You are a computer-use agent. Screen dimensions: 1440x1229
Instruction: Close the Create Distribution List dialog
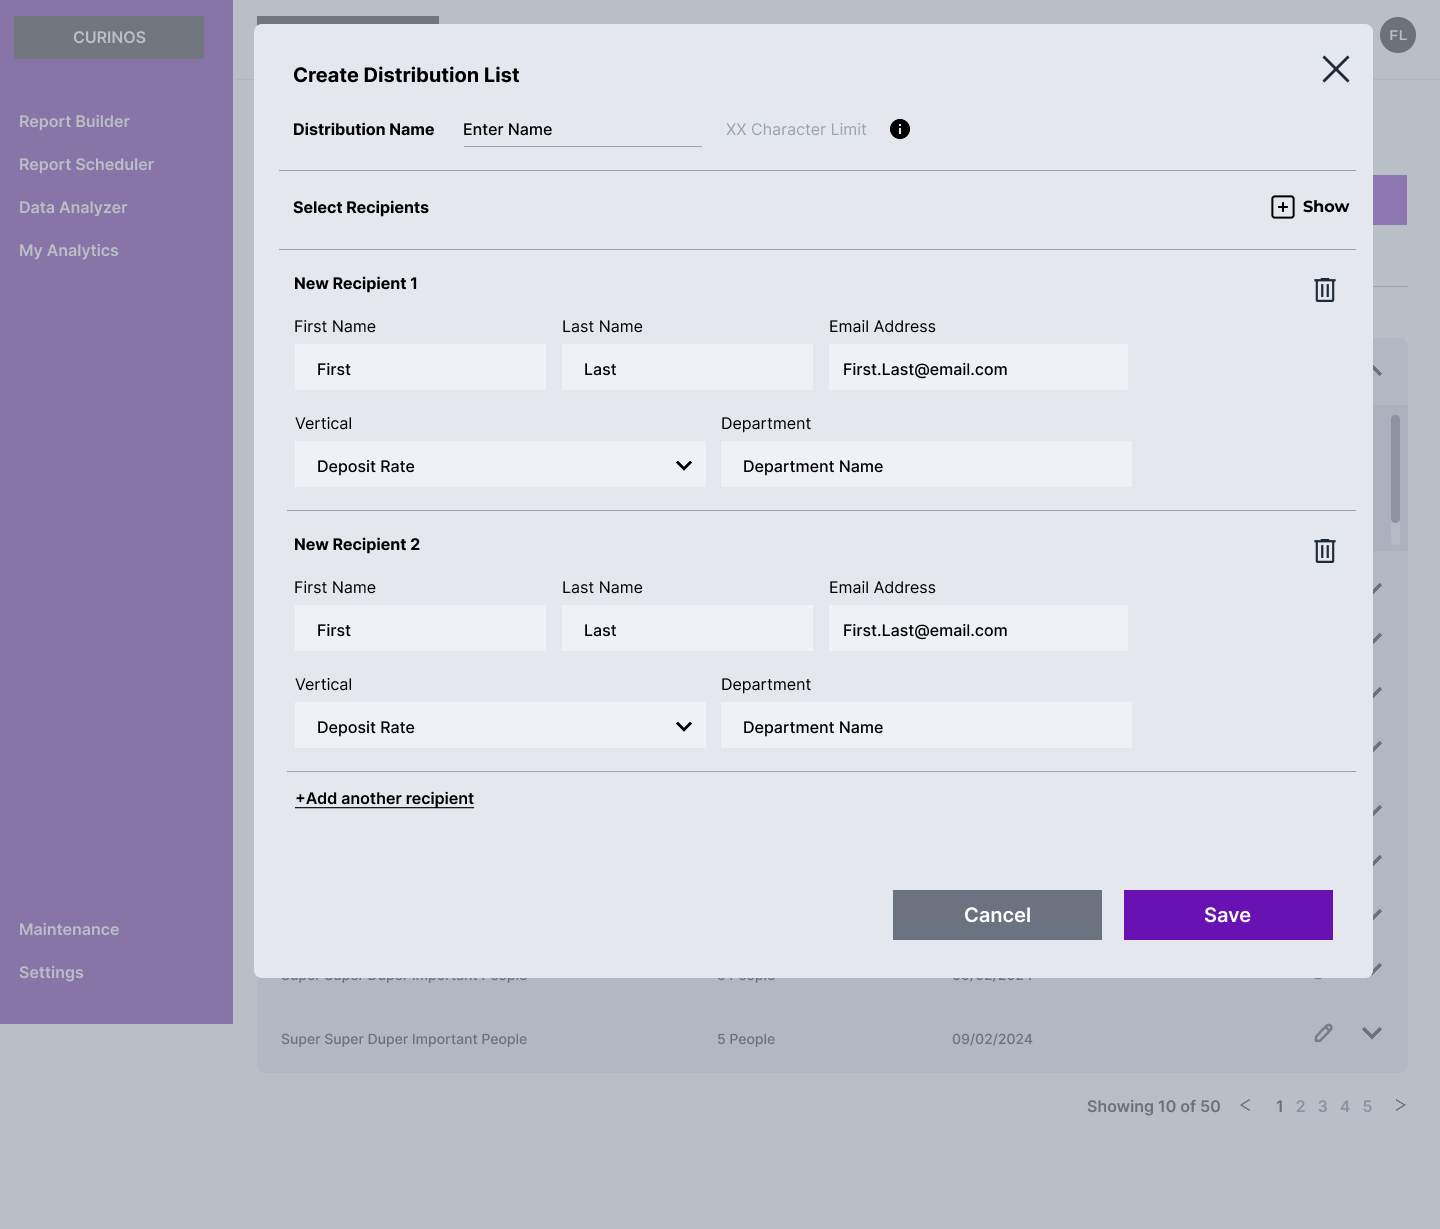[x=1336, y=69]
